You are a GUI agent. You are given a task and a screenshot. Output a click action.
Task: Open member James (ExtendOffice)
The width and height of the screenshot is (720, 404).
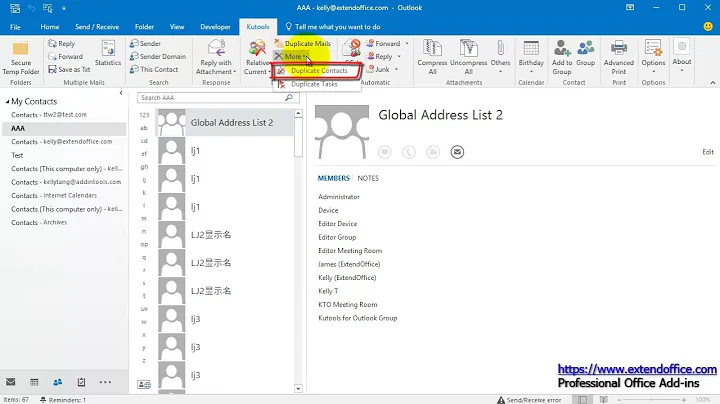pos(349,264)
